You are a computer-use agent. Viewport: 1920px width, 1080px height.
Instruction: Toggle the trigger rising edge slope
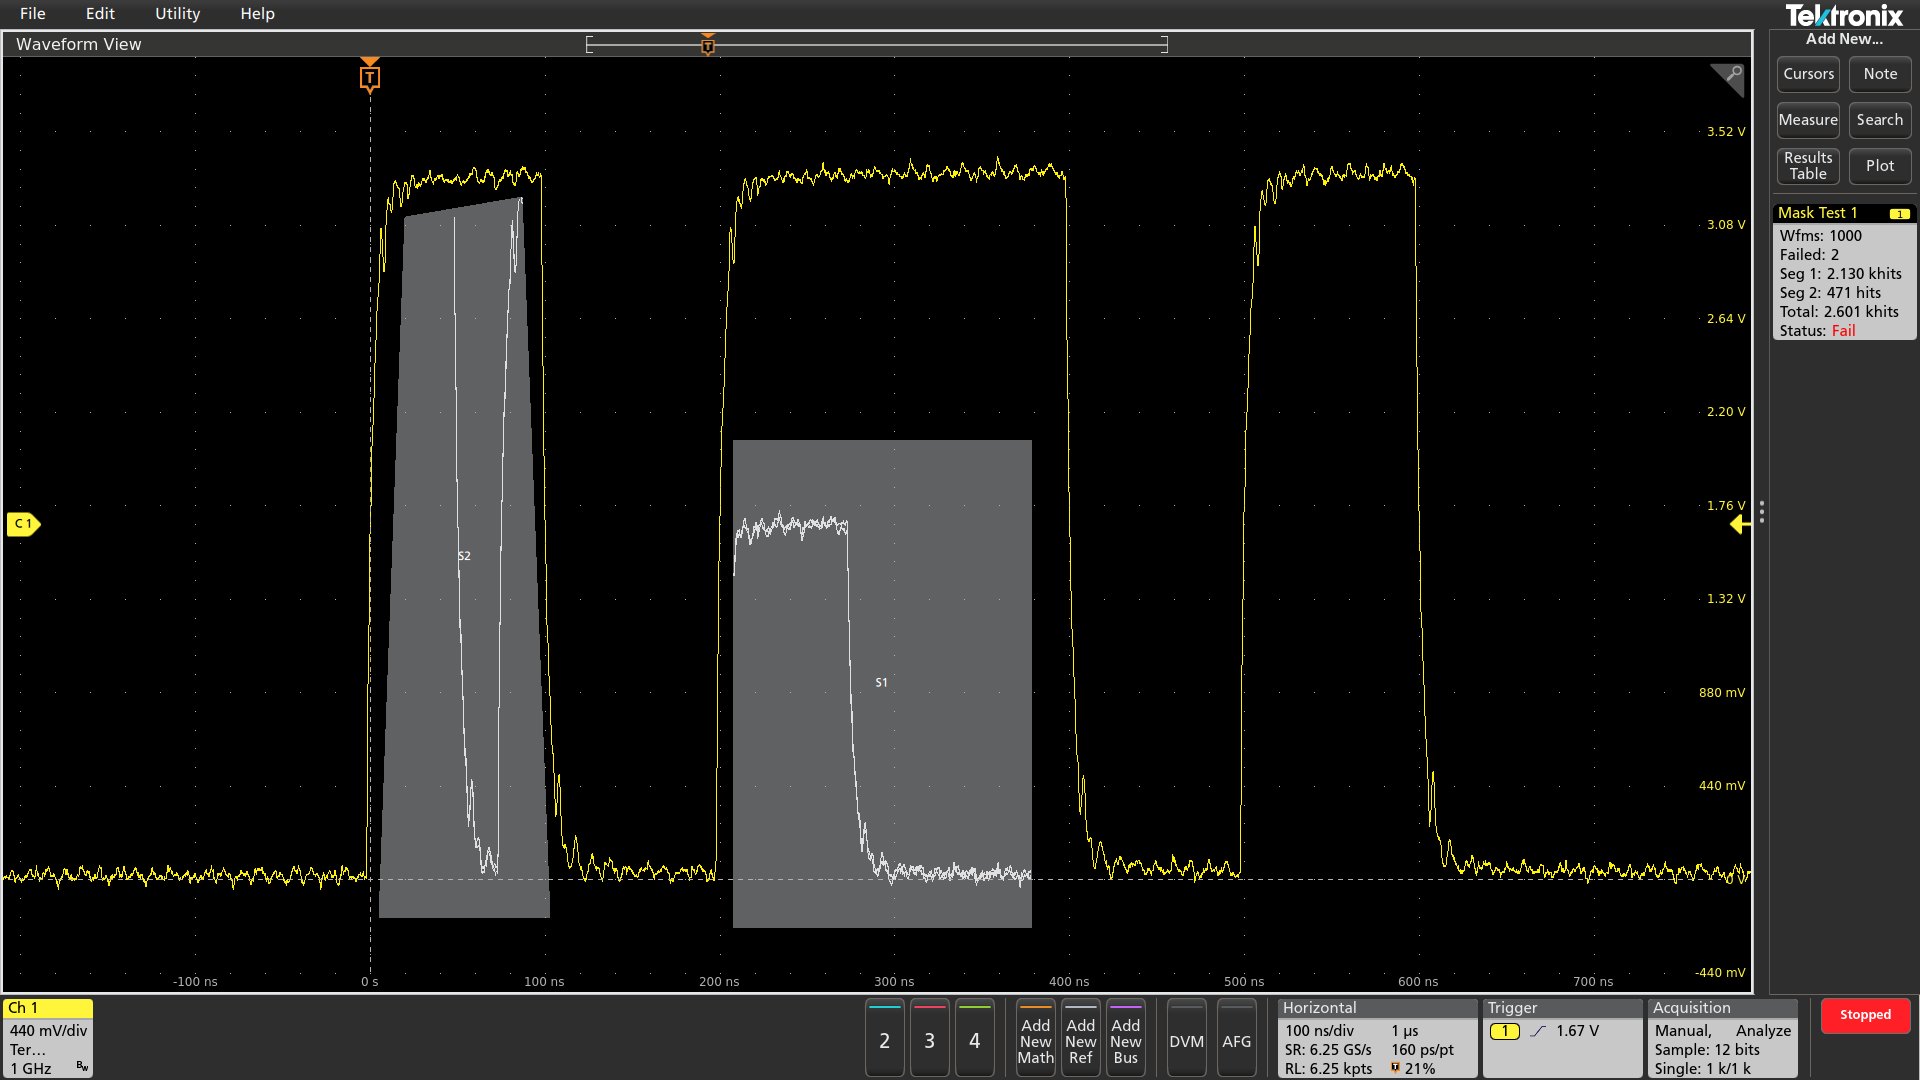point(1537,1030)
